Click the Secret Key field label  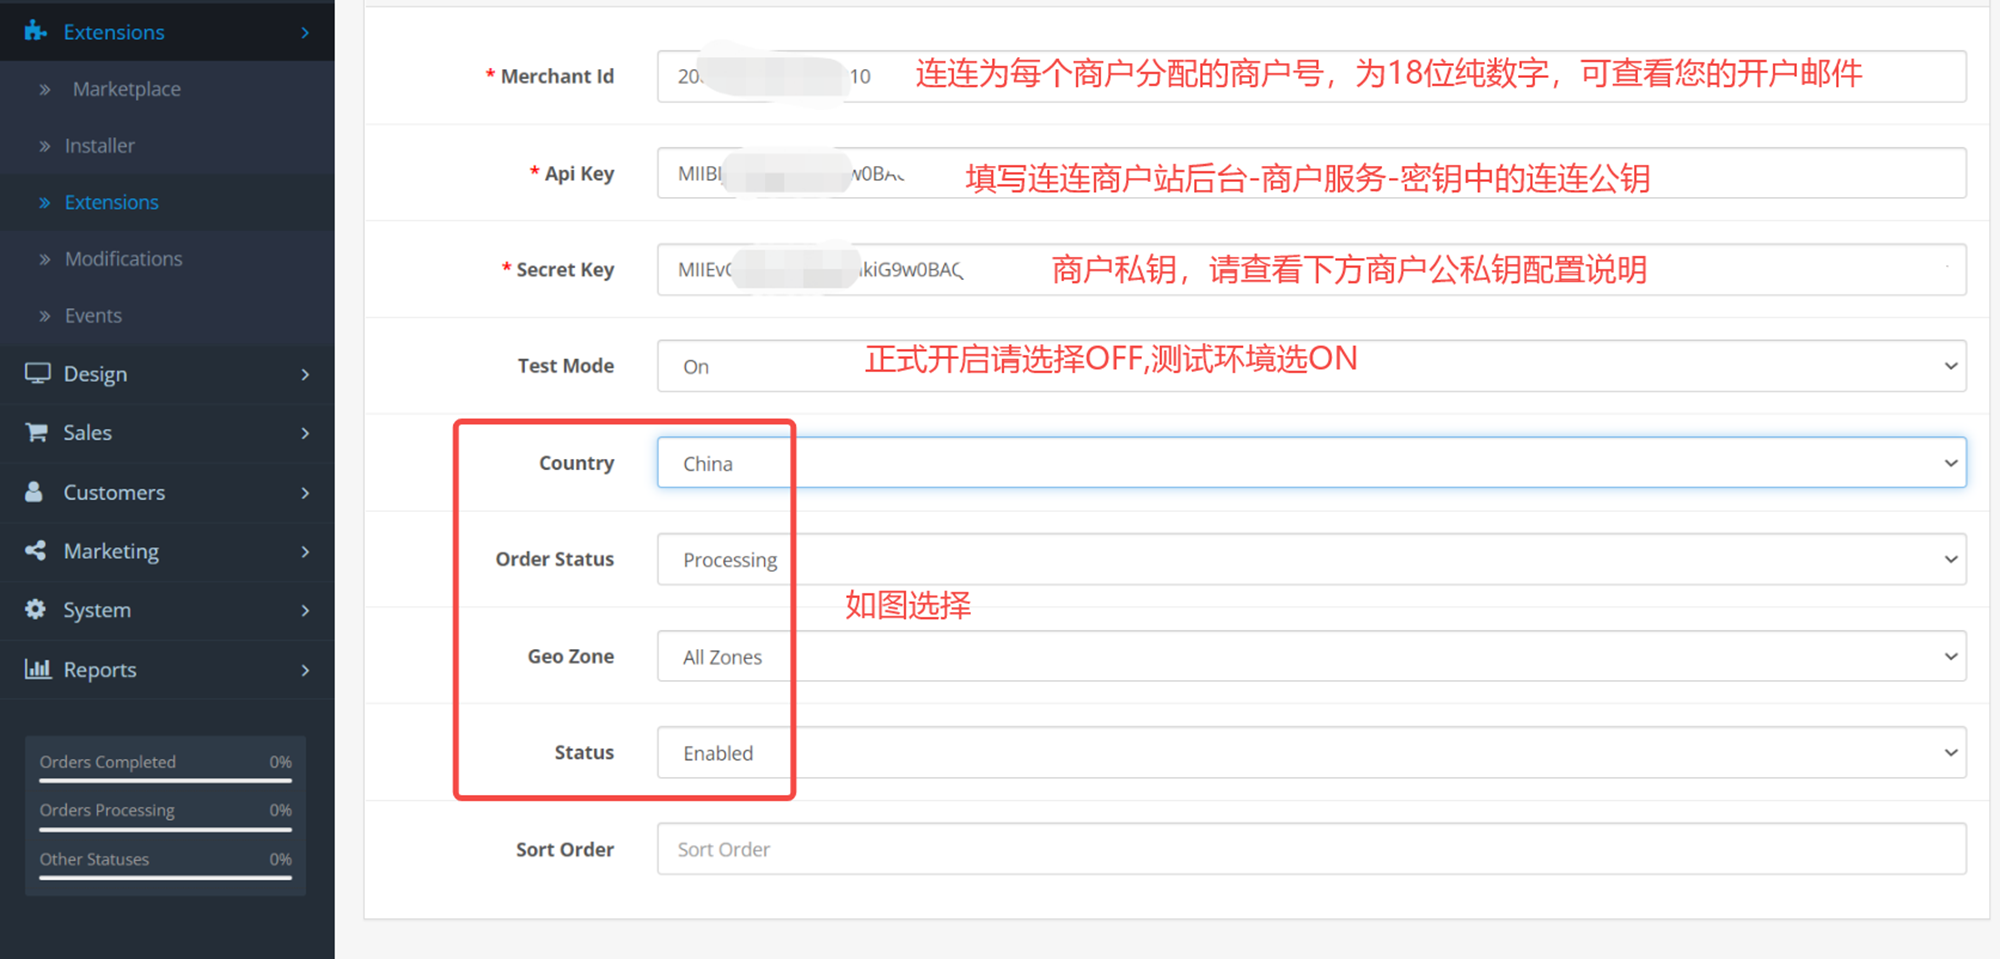click(565, 269)
